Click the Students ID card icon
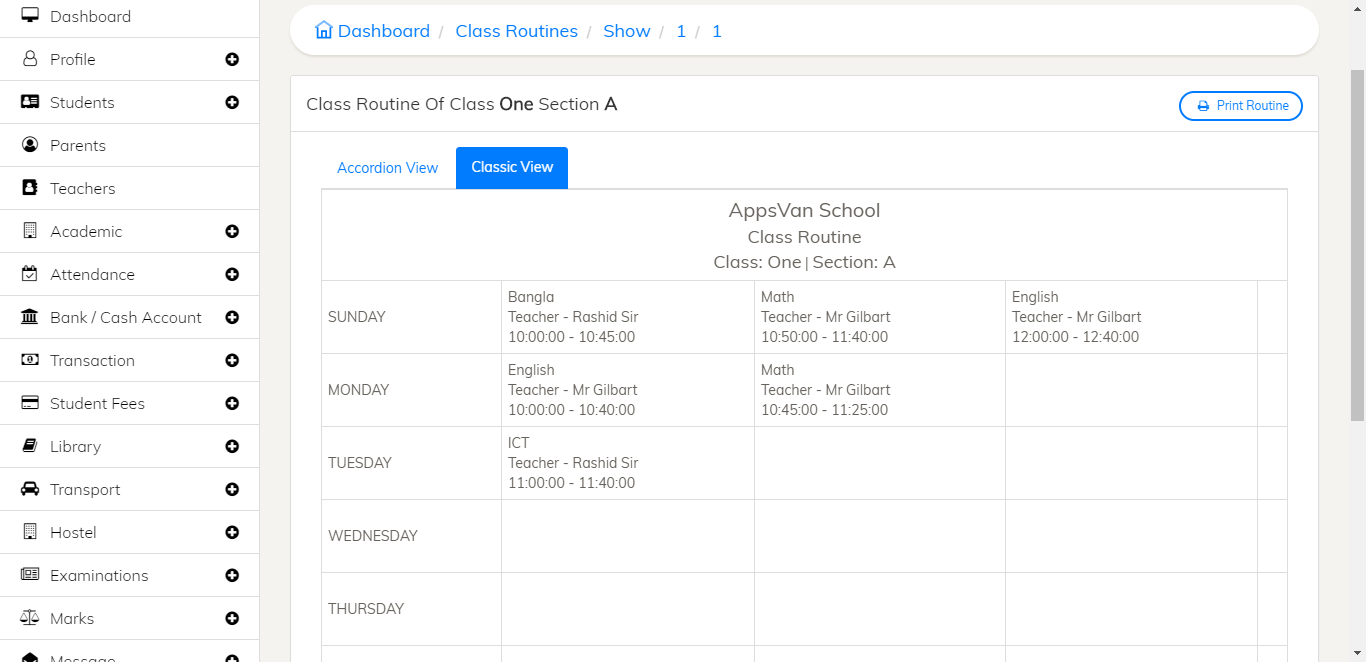 tap(30, 102)
